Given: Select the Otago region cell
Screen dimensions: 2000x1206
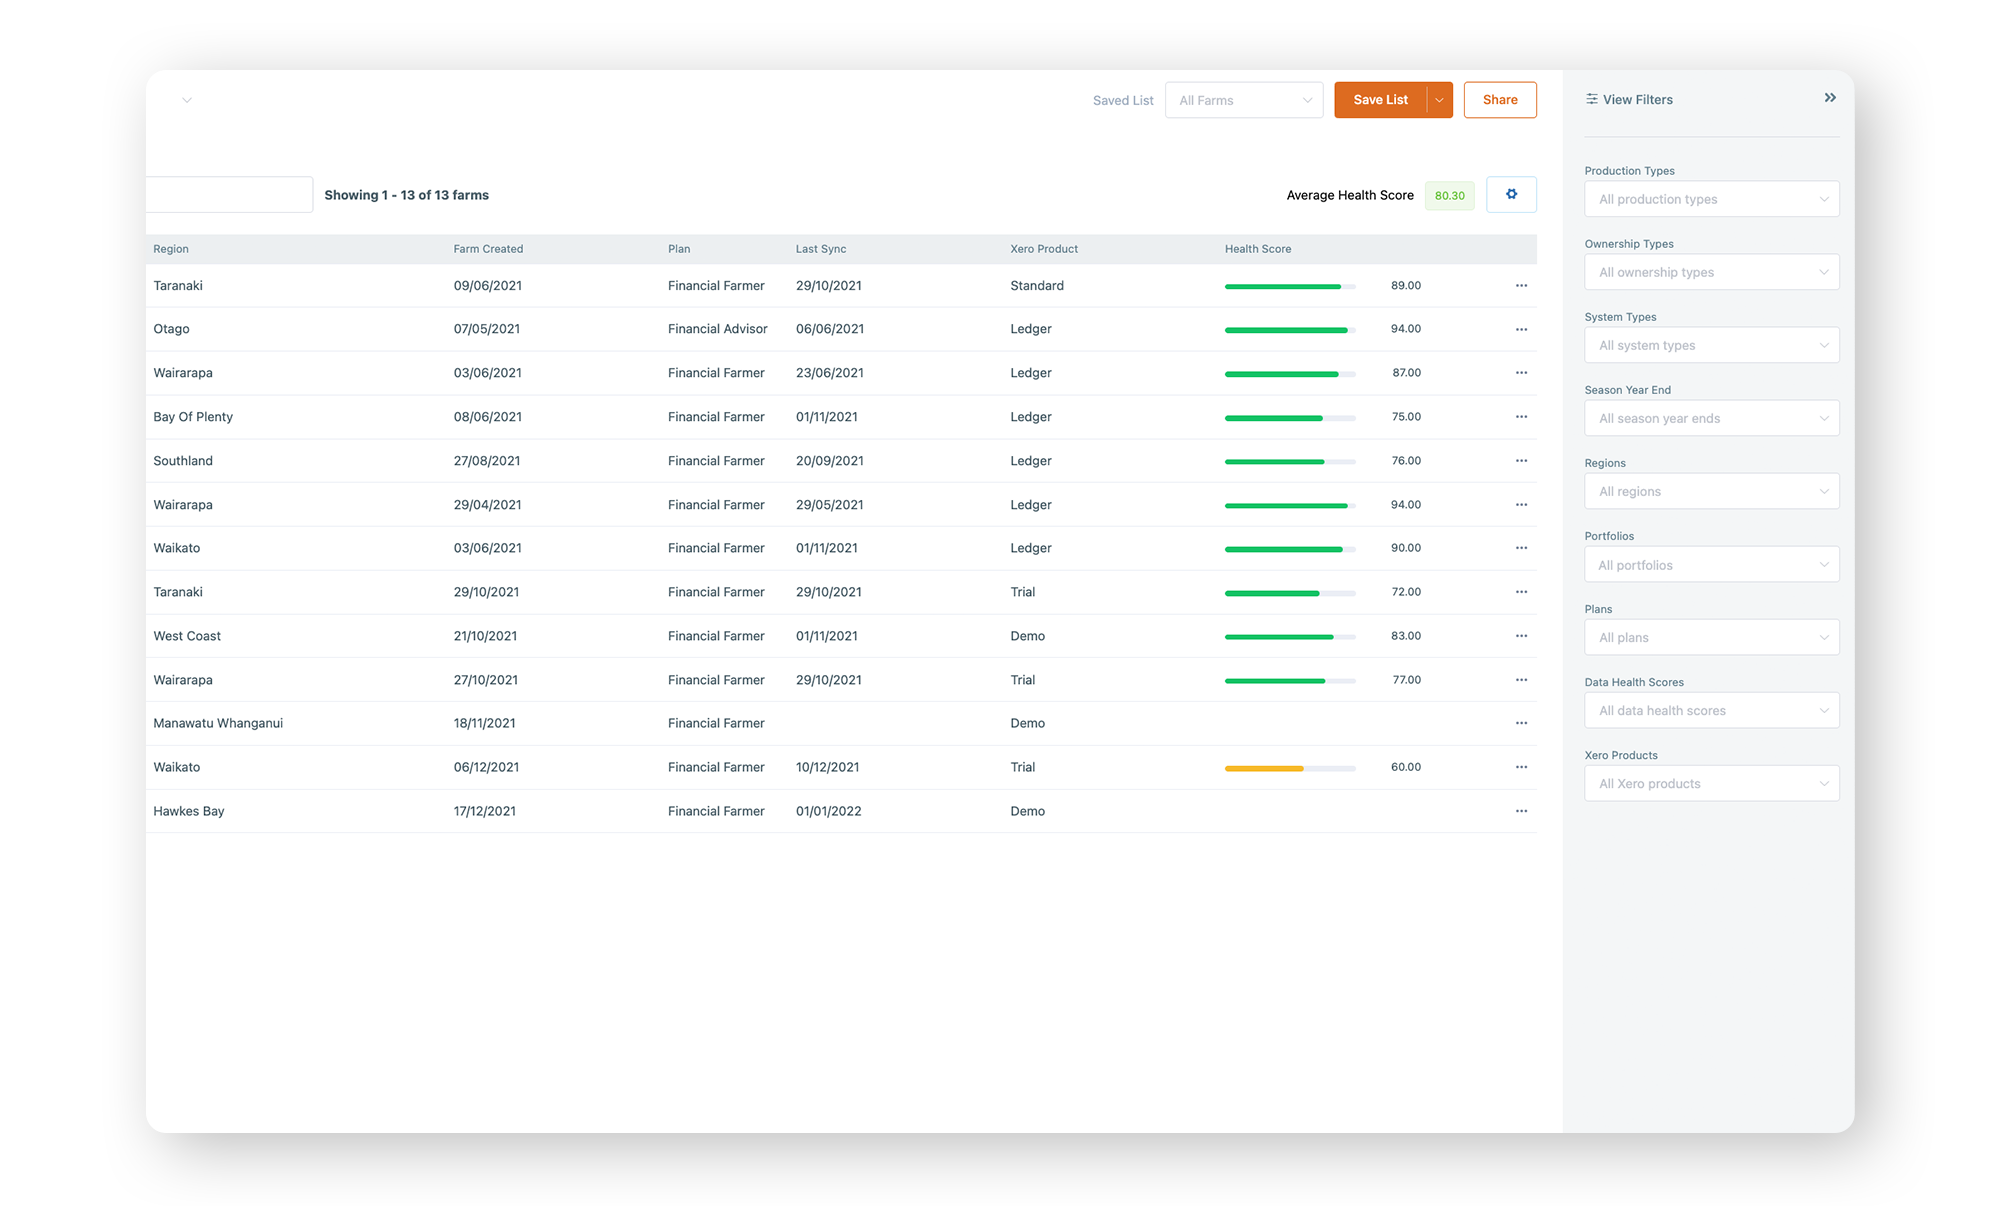Looking at the screenshot, I should [171, 329].
